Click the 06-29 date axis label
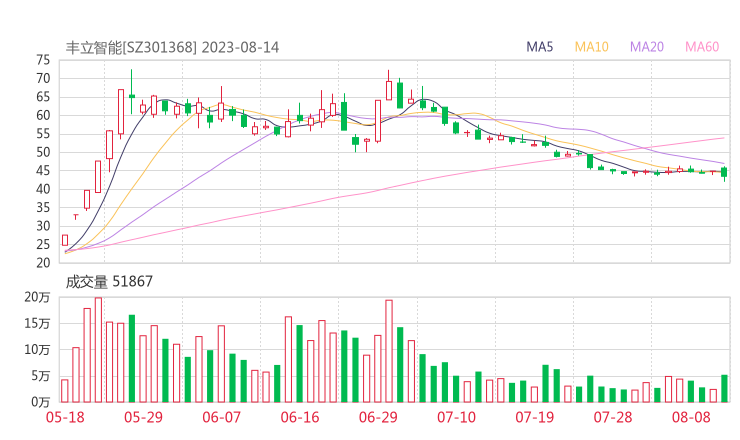 pos(378,417)
